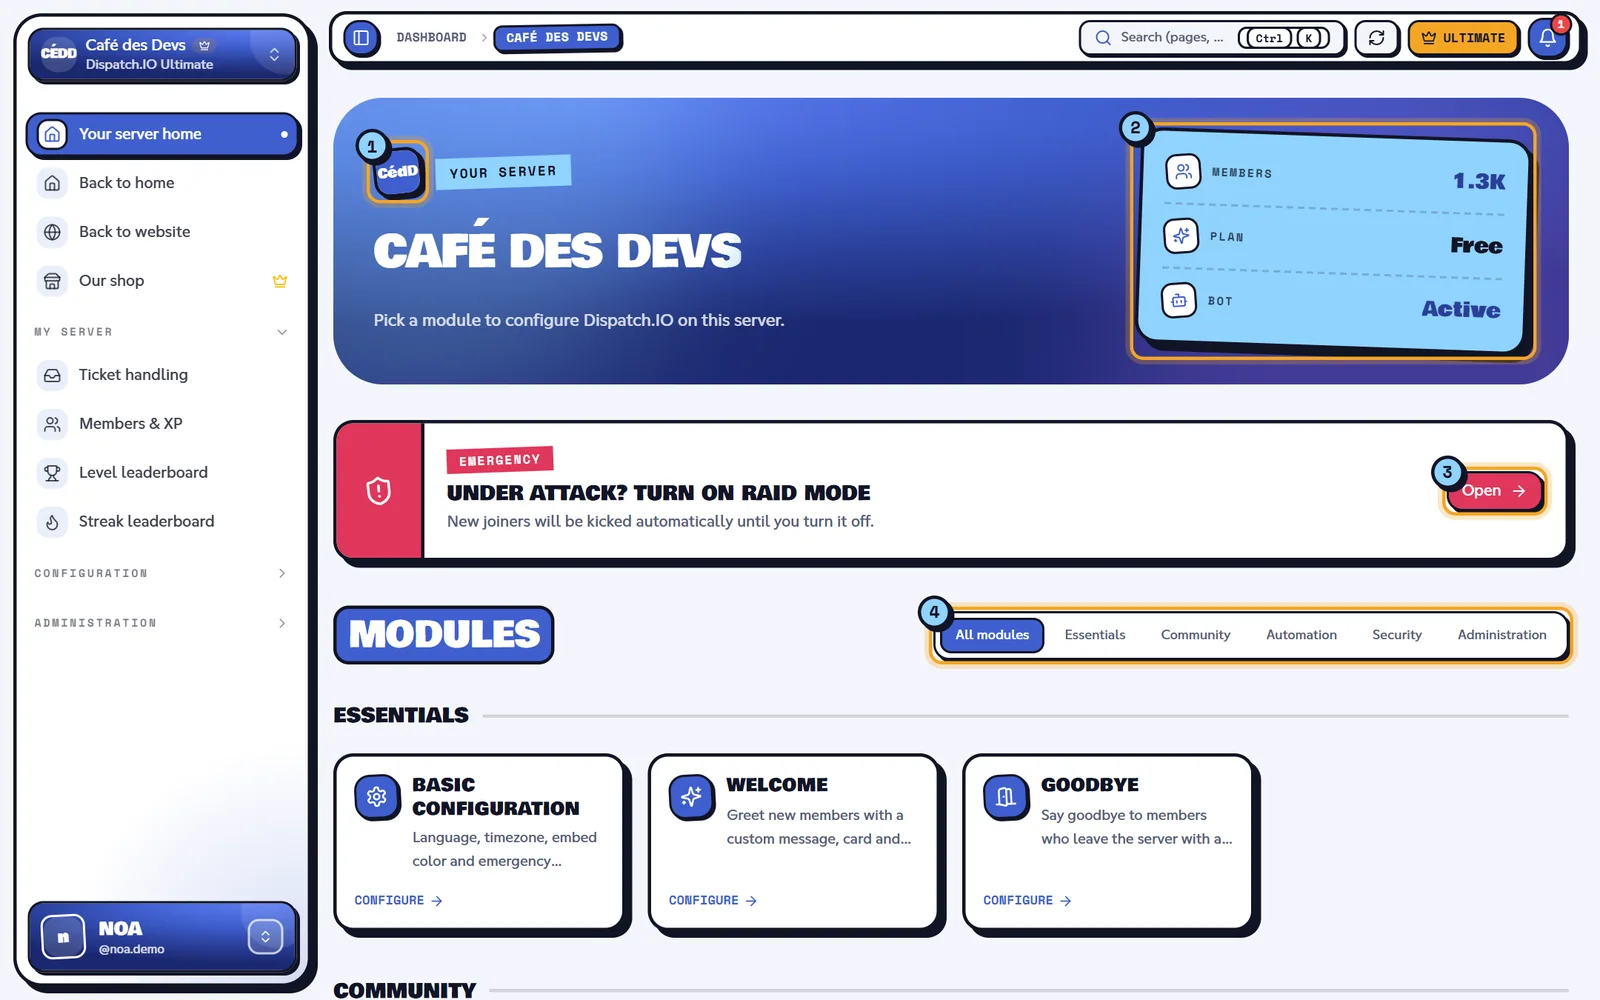1600x1000 pixels.
Task: Click the sparkle icon on Welcome card
Action: click(691, 797)
